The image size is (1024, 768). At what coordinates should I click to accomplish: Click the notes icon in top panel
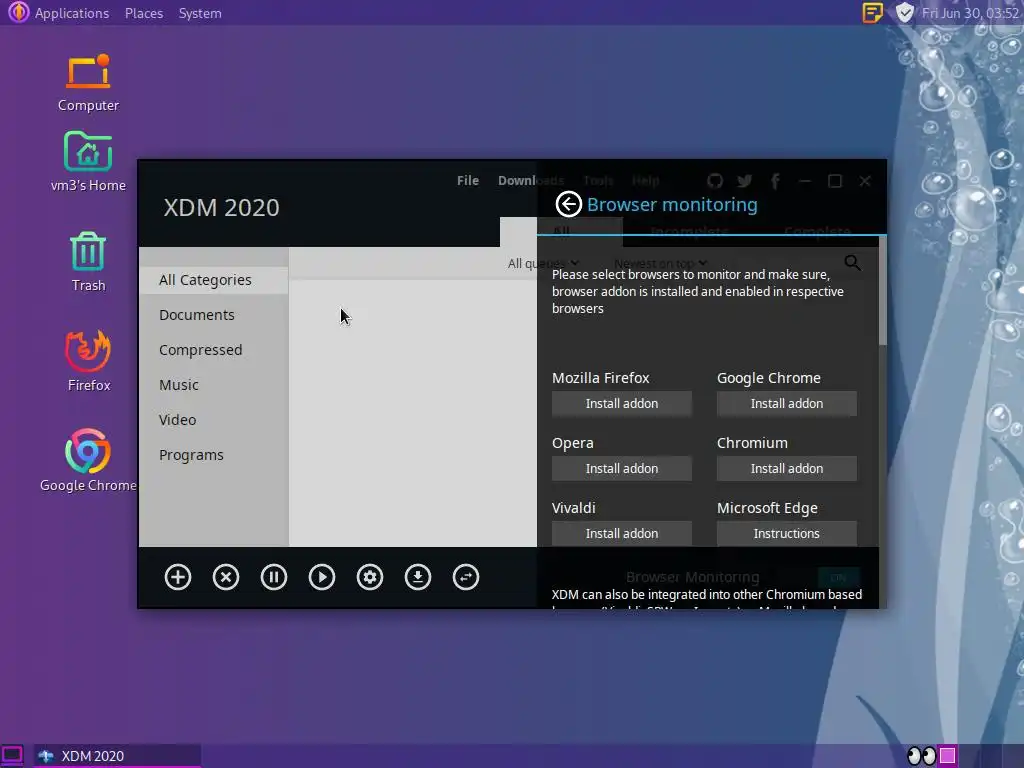[872, 12]
